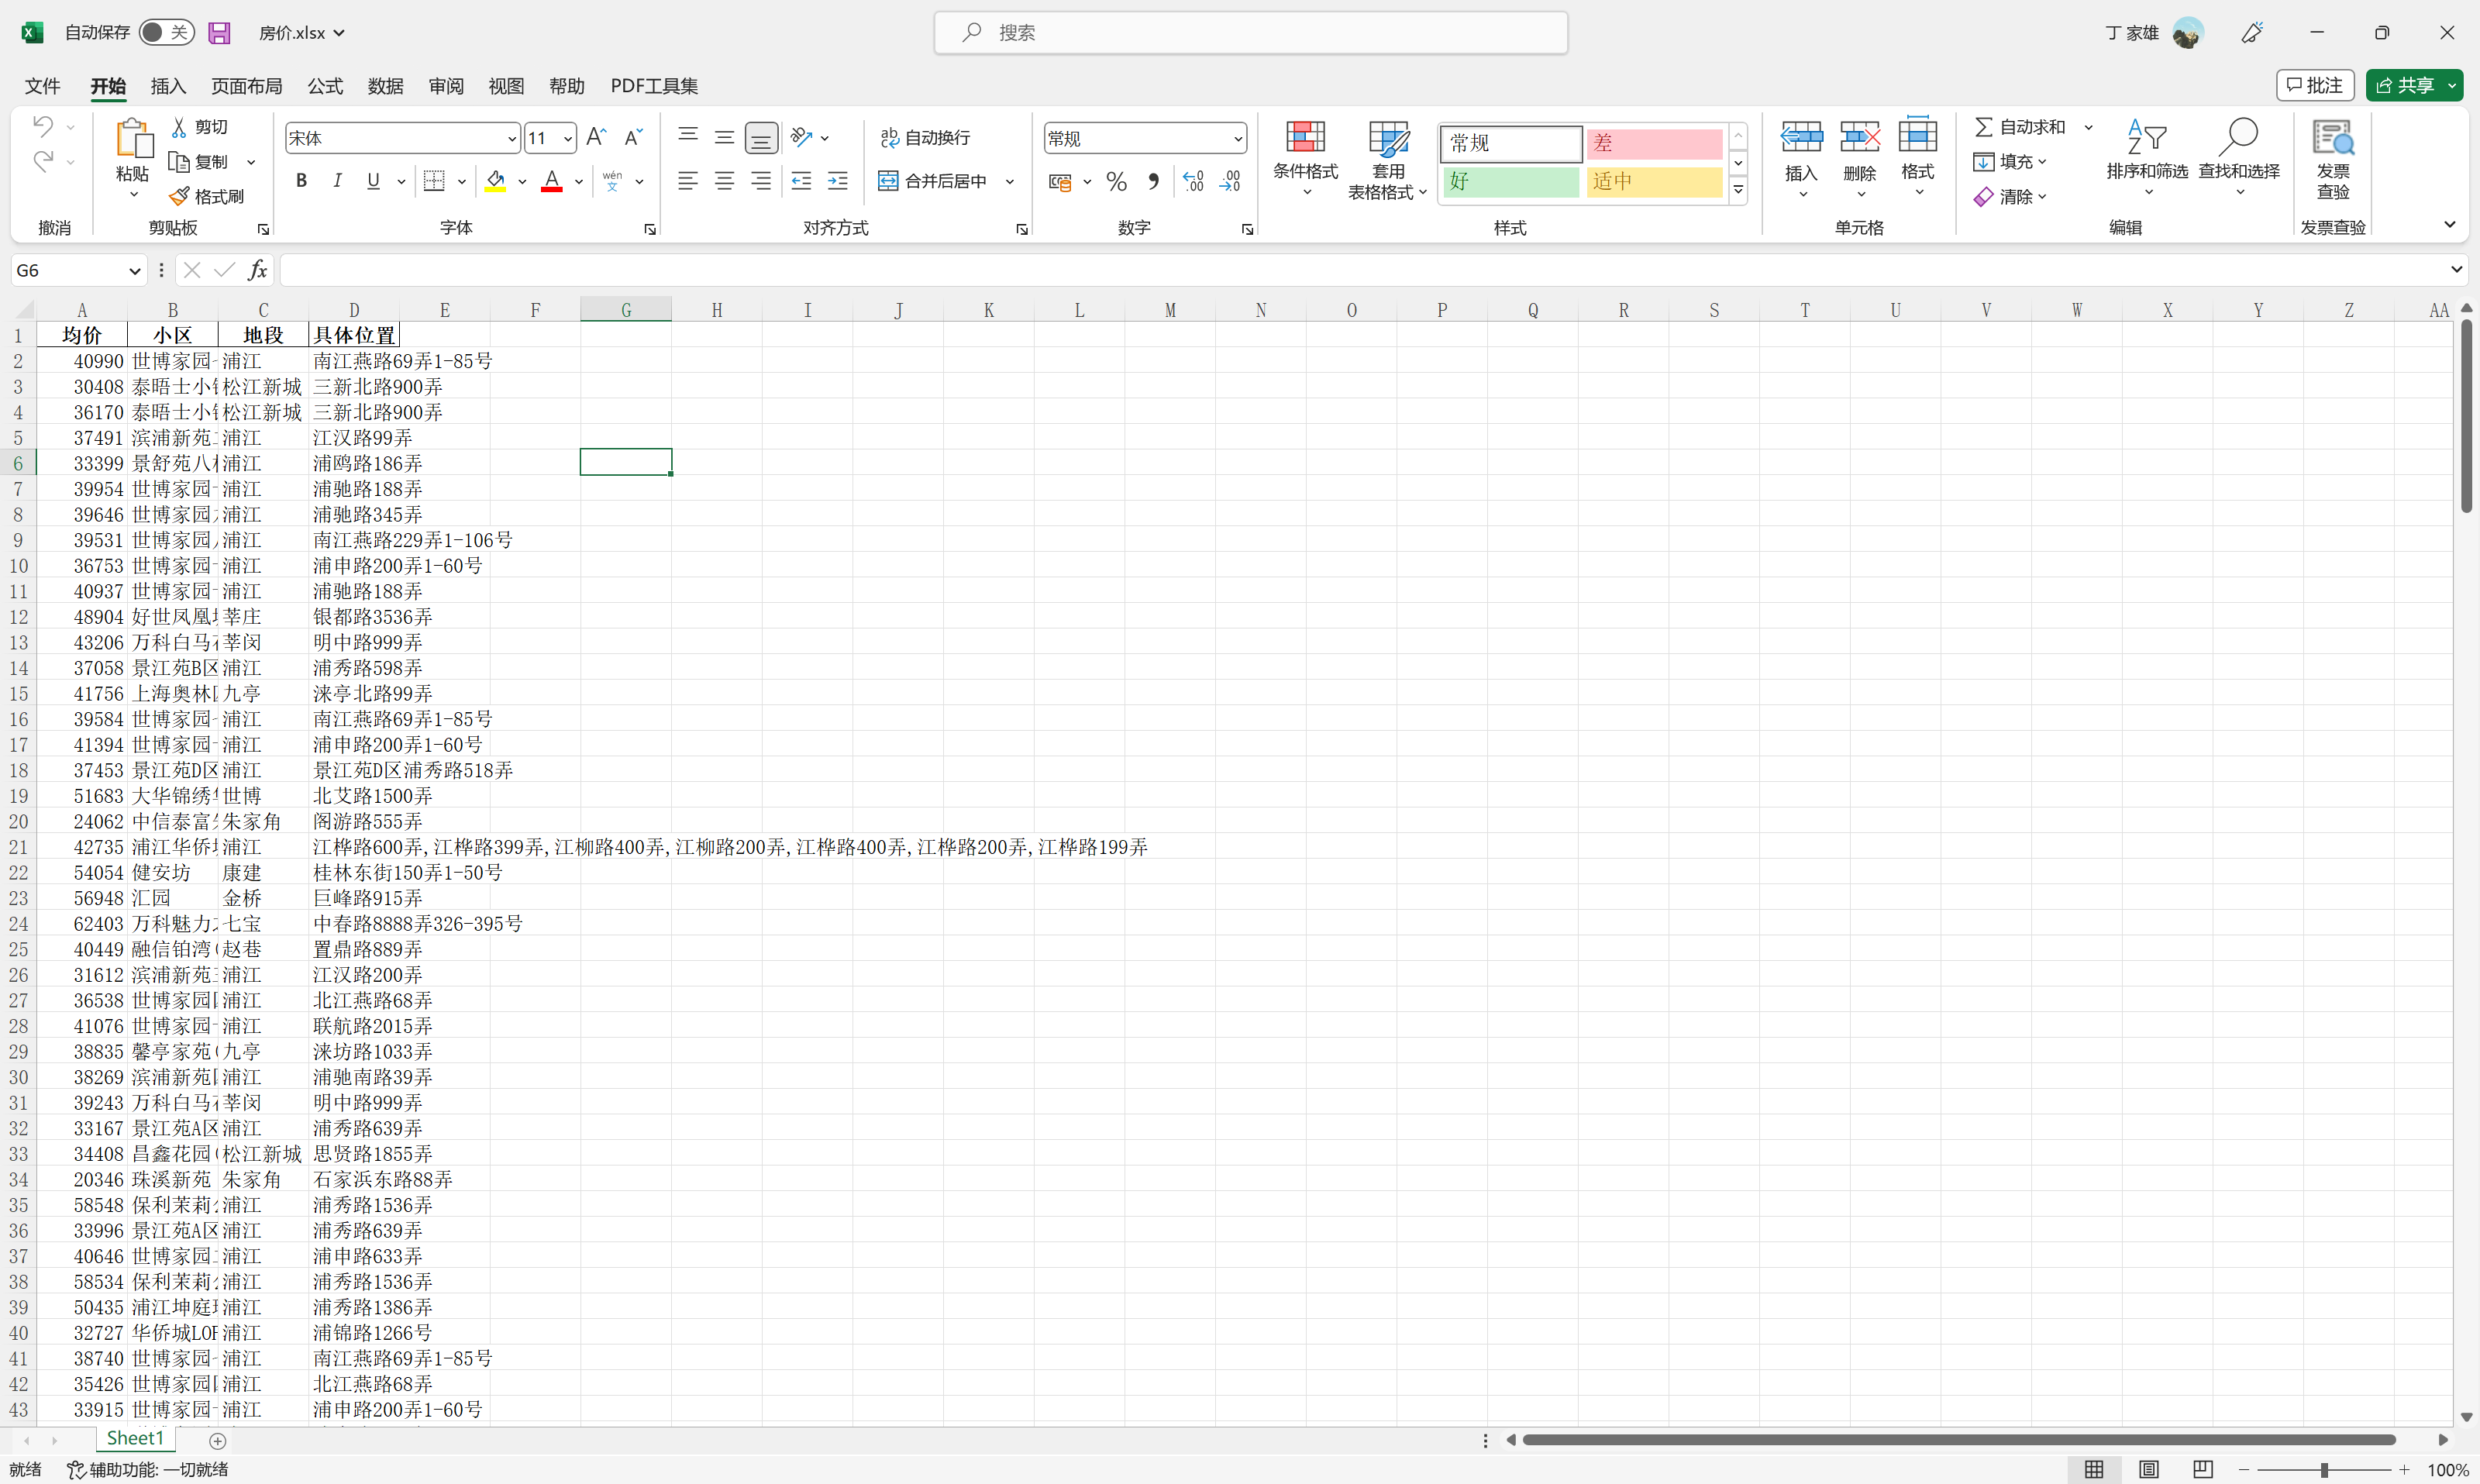The width and height of the screenshot is (2480, 1484).
Task: Click the increase font size icon
Action: point(596,137)
